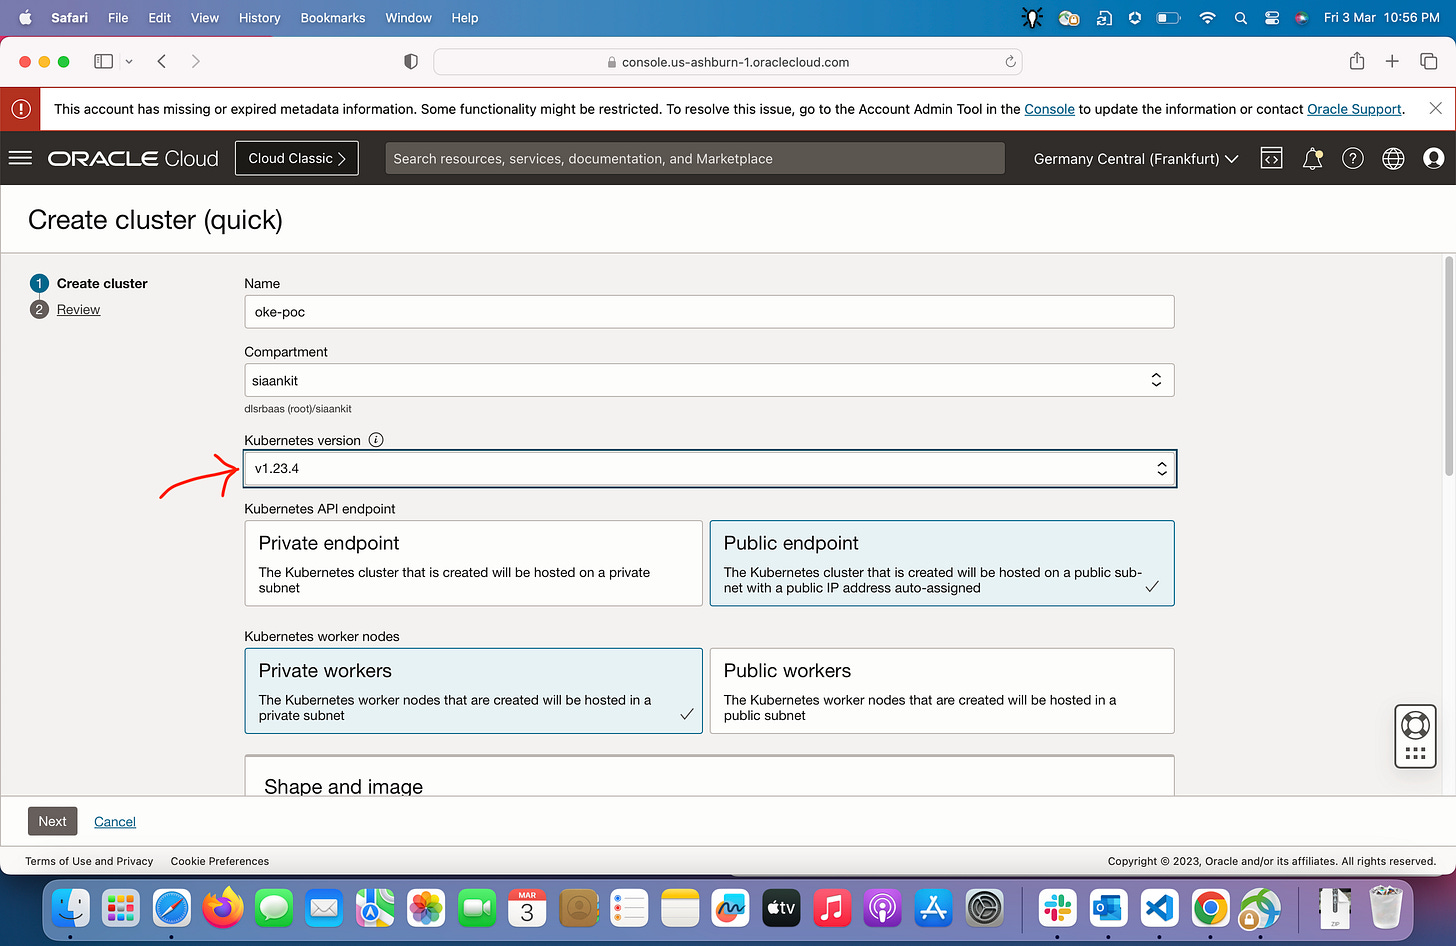
Task: Click the cluster Name input field
Action: [709, 312]
